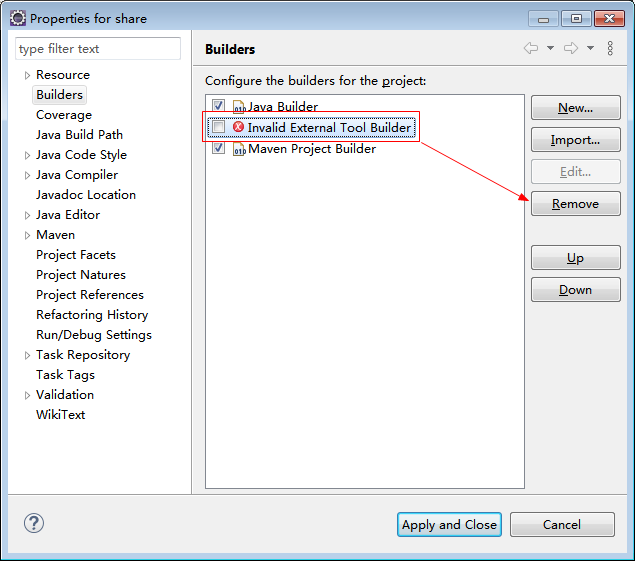Click the help question mark icon
The width and height of the screenshot is (635, 561).
[x=34, y=523]
